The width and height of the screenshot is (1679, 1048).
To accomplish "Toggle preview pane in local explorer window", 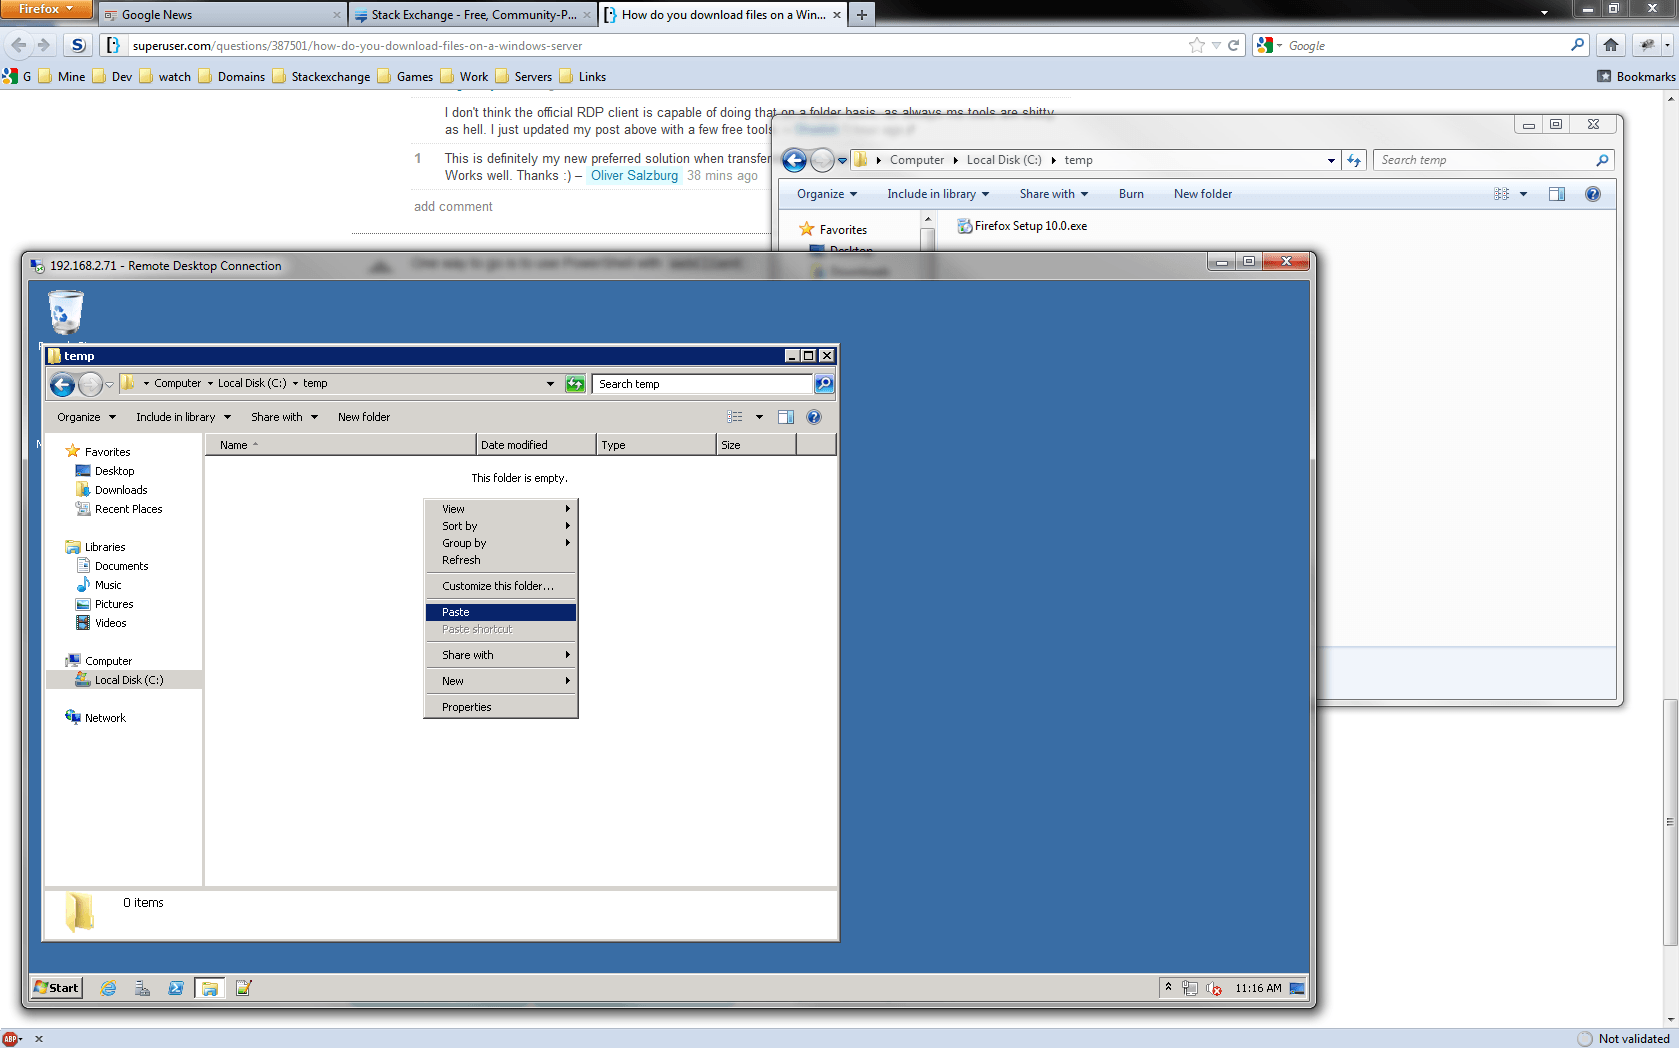I will (x=1557, y=194).
